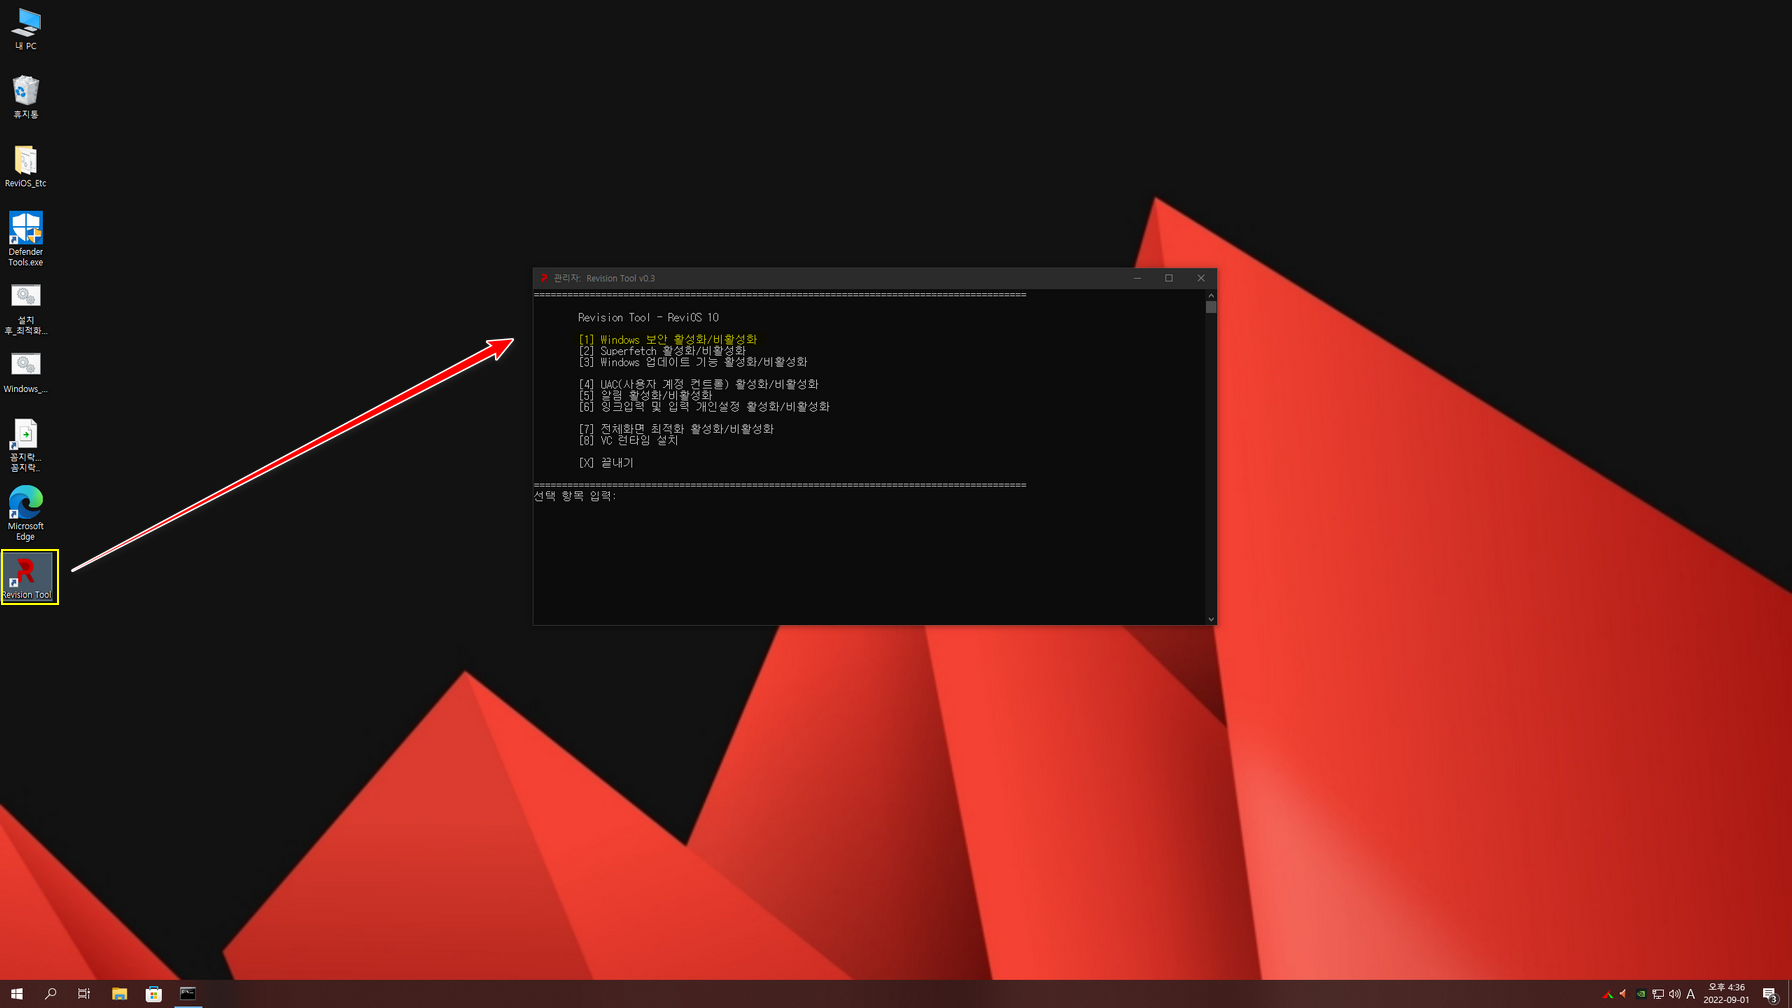The width and height of the screenshot is (1792, 1008).
Task: Click the Revision Tool window title icon
Action: pyautogui.click(x=544, y=278)
